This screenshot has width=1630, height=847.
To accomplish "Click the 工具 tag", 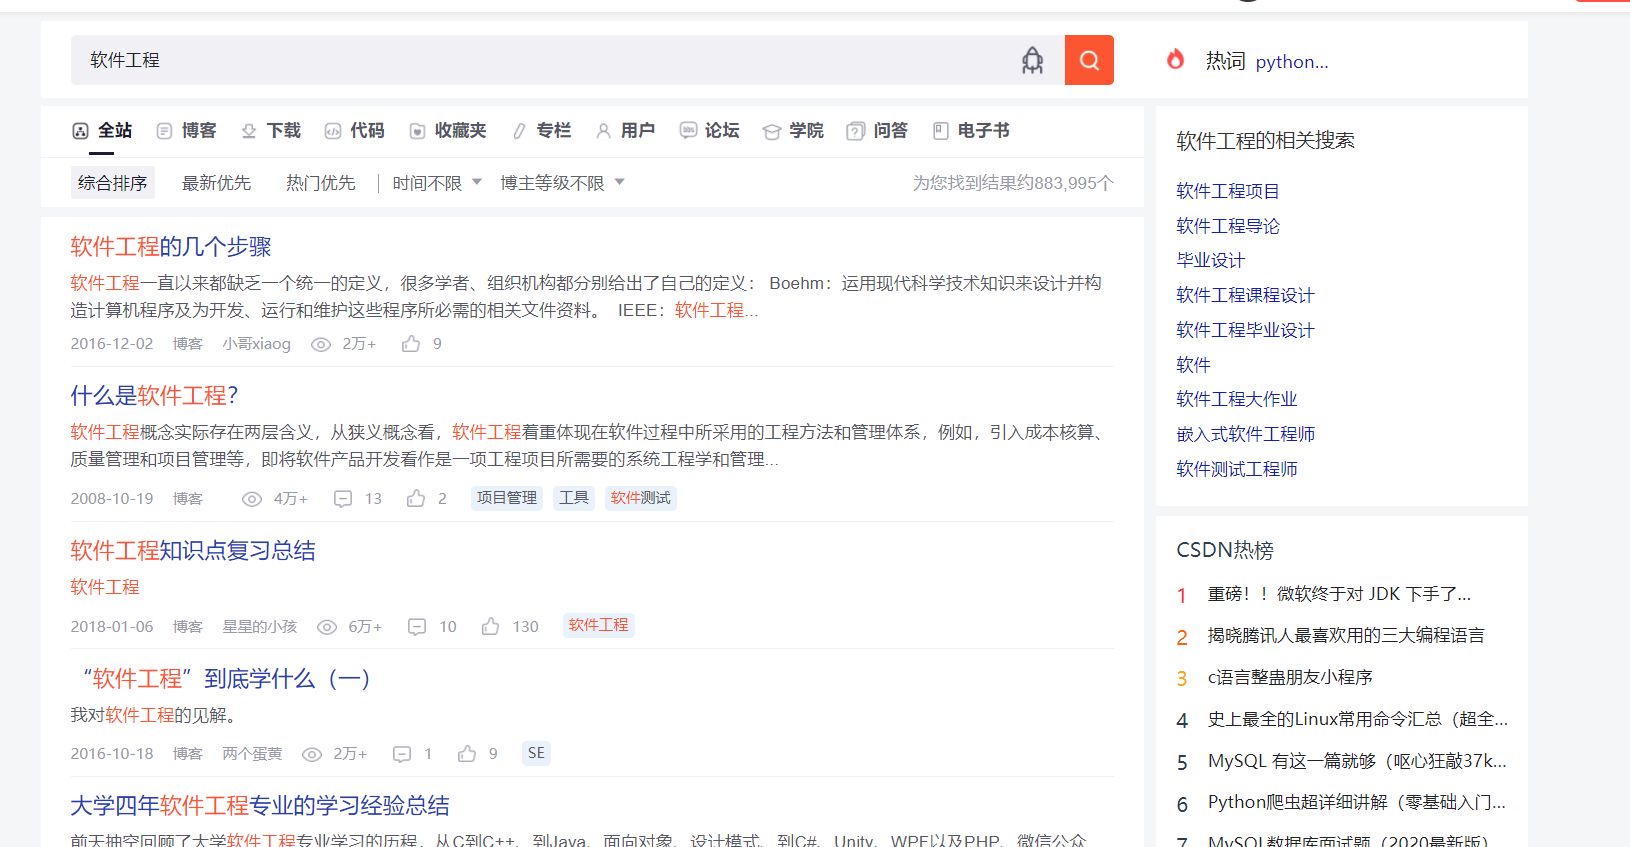I will tap(574, 498).
